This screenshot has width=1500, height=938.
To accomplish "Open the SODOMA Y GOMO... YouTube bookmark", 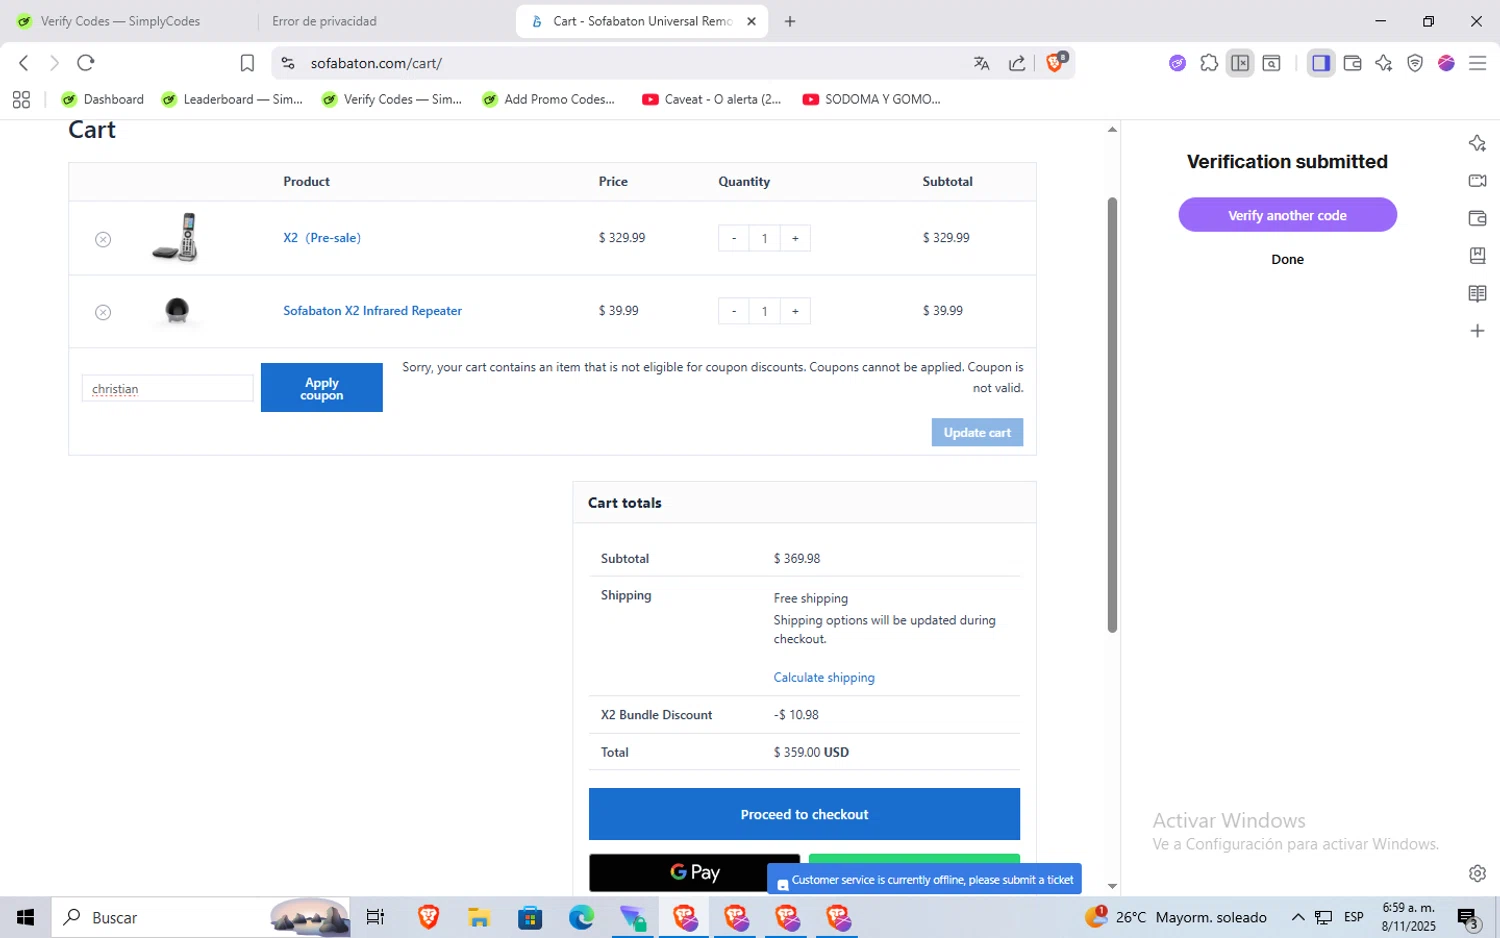I will point(872,99).
